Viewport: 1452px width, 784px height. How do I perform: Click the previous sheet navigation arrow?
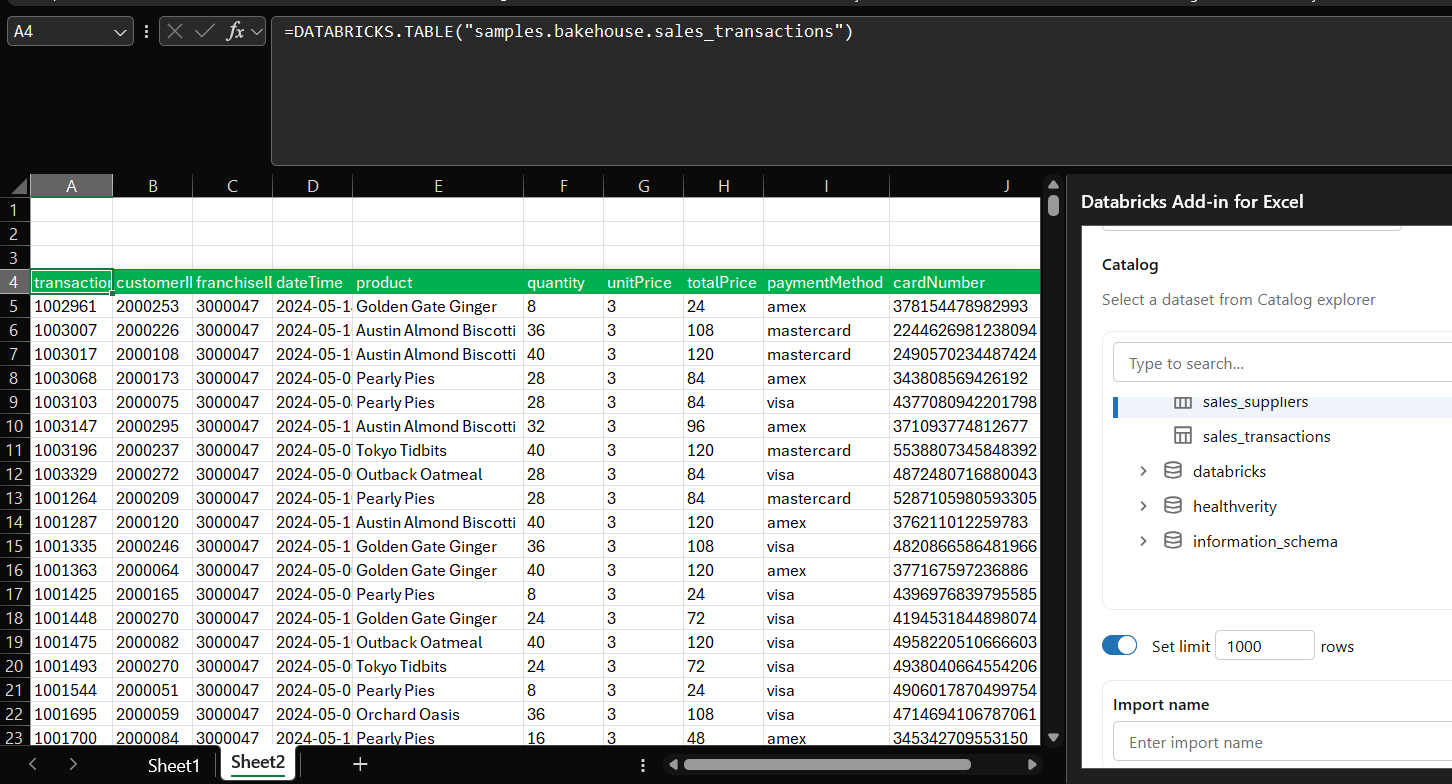tap(33, 765)
